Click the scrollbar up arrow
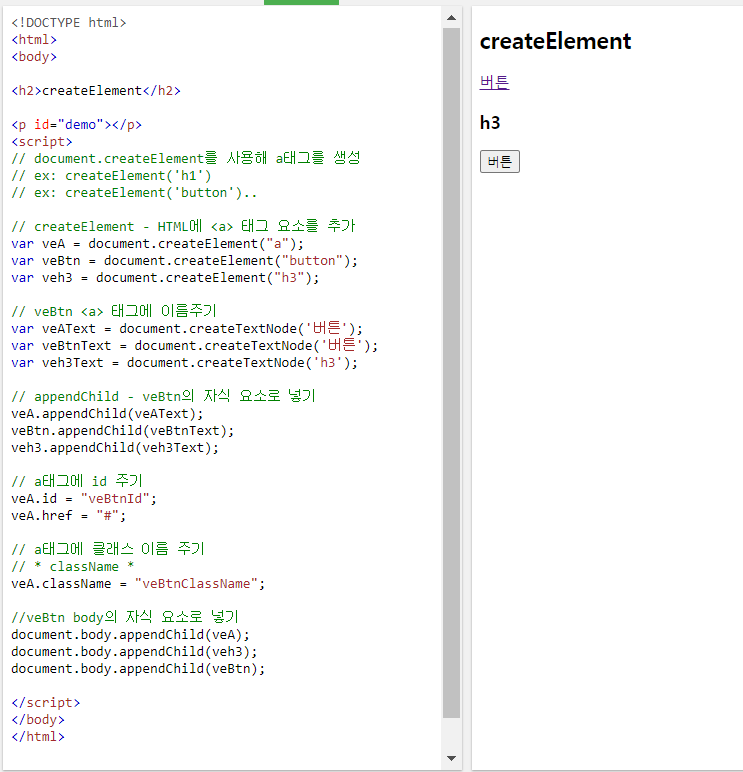Screen dimensions: 743x772 (x=451, y=18)
